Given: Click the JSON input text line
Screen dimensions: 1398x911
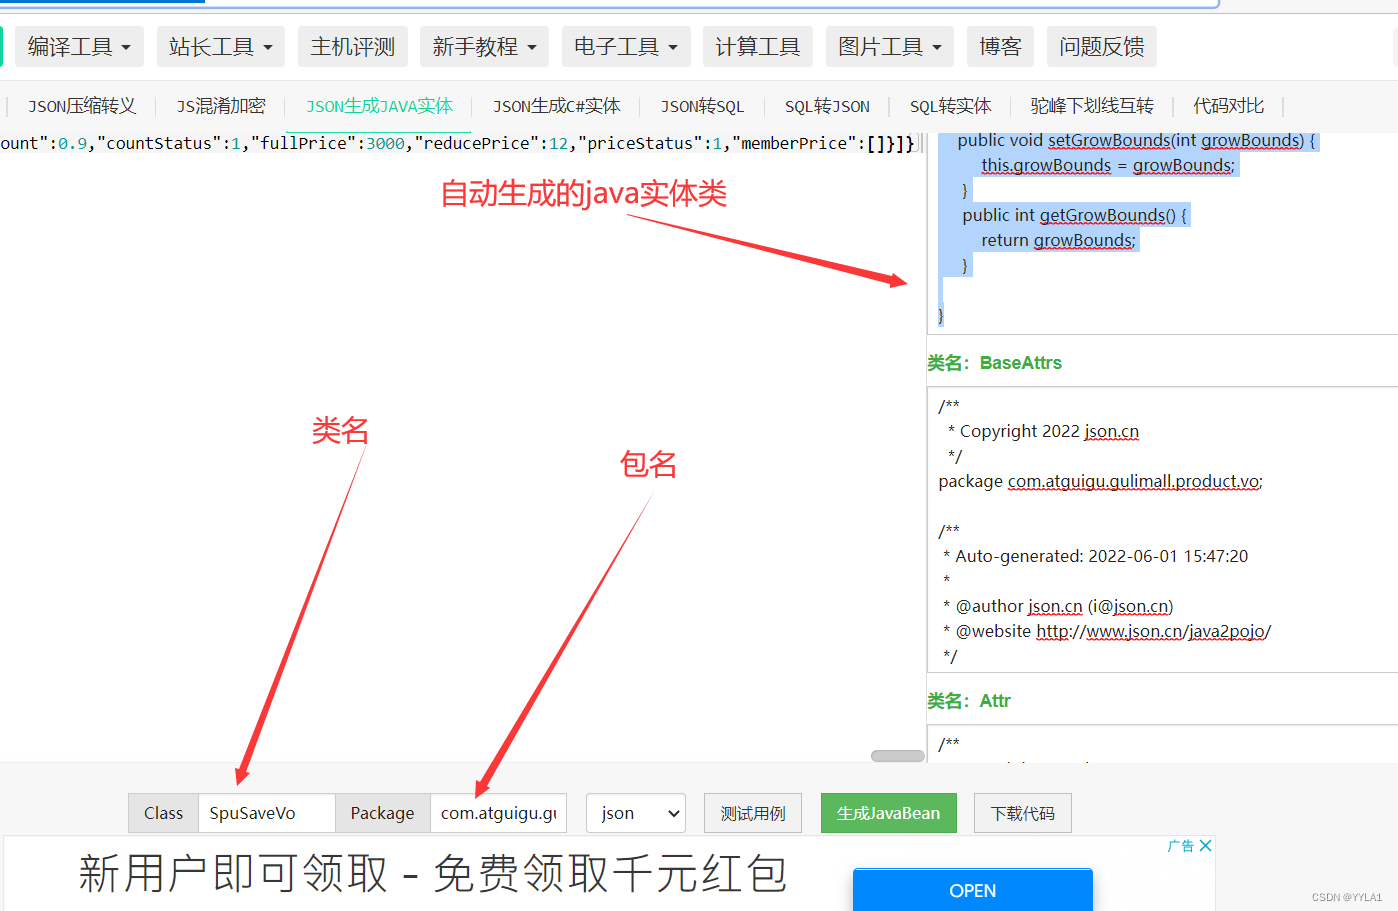Looking at the screenshot, I should pyautogui.click(x=458, y=143).
